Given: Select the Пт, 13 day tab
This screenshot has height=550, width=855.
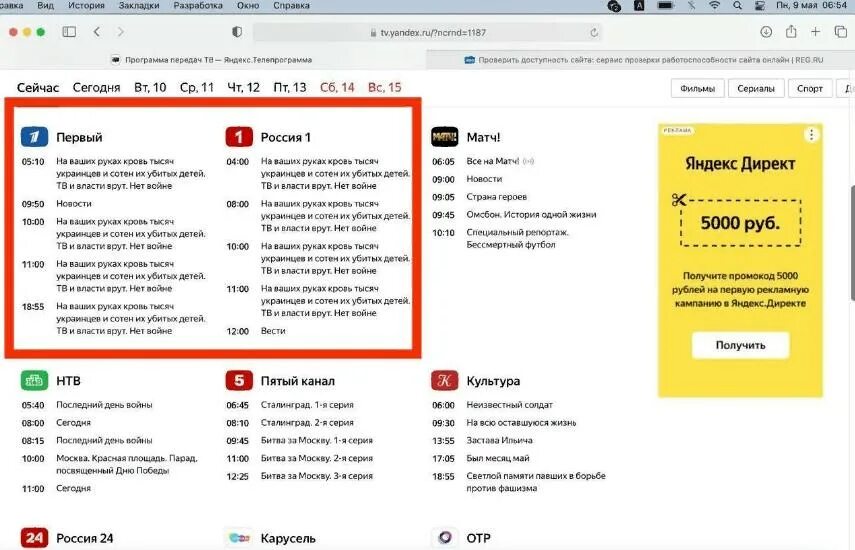Looking at the screenshot, I should click(x=290, y=87).
